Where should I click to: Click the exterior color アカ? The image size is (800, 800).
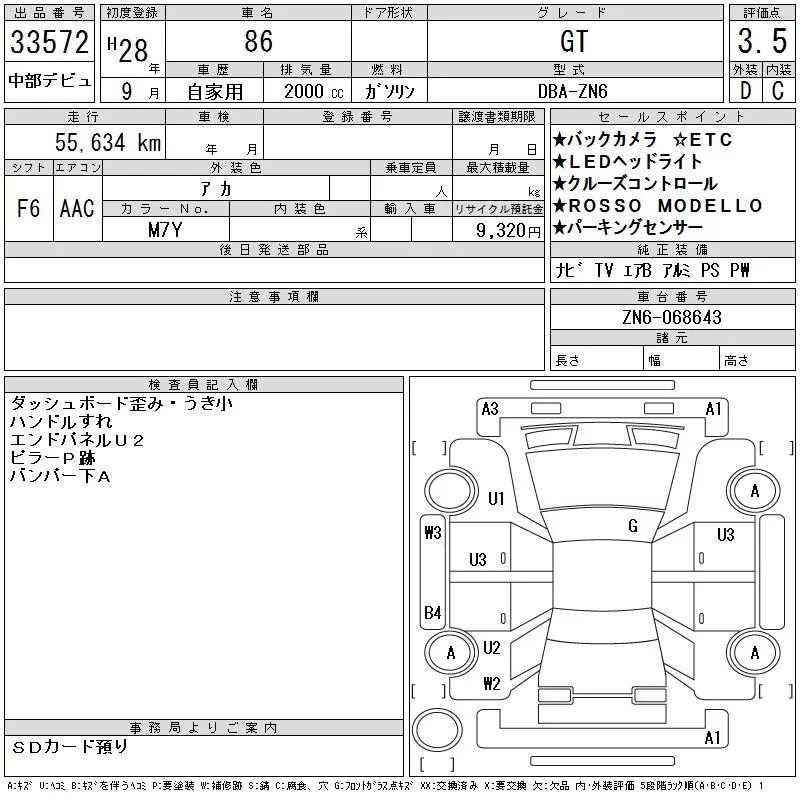coord(216,189)
